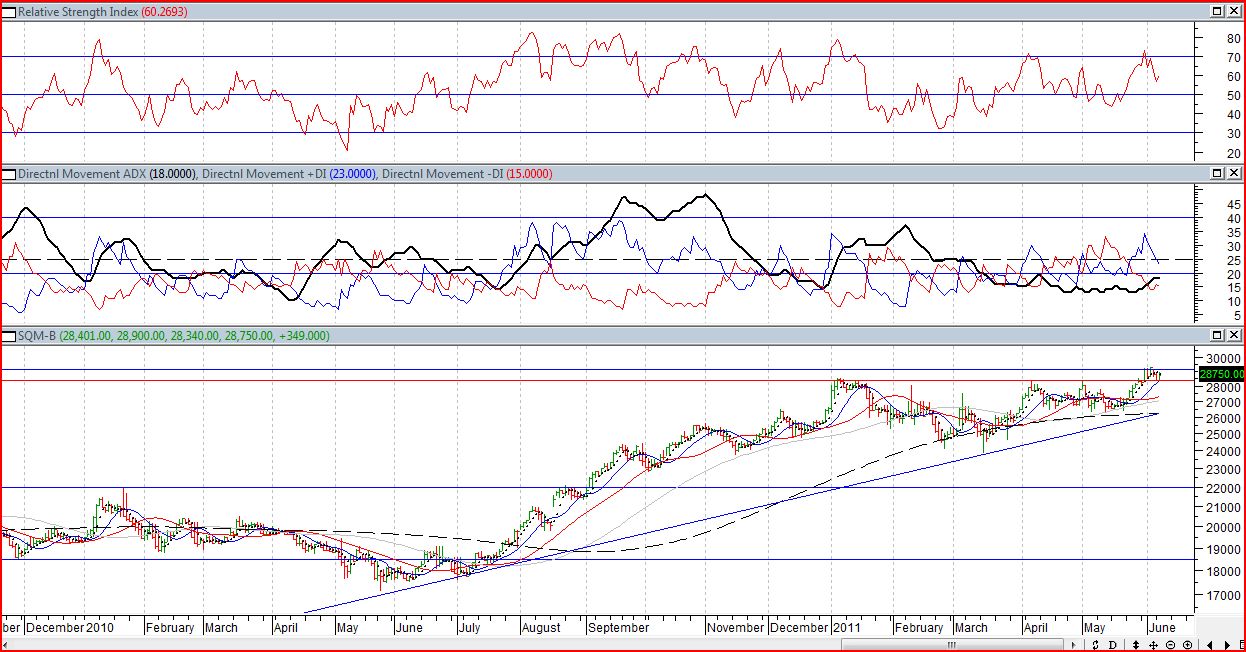Viewport: 1246px width, 652px height.
Task: Select the four-way pan arrows icon
Action: click(x=1153, y=645)
